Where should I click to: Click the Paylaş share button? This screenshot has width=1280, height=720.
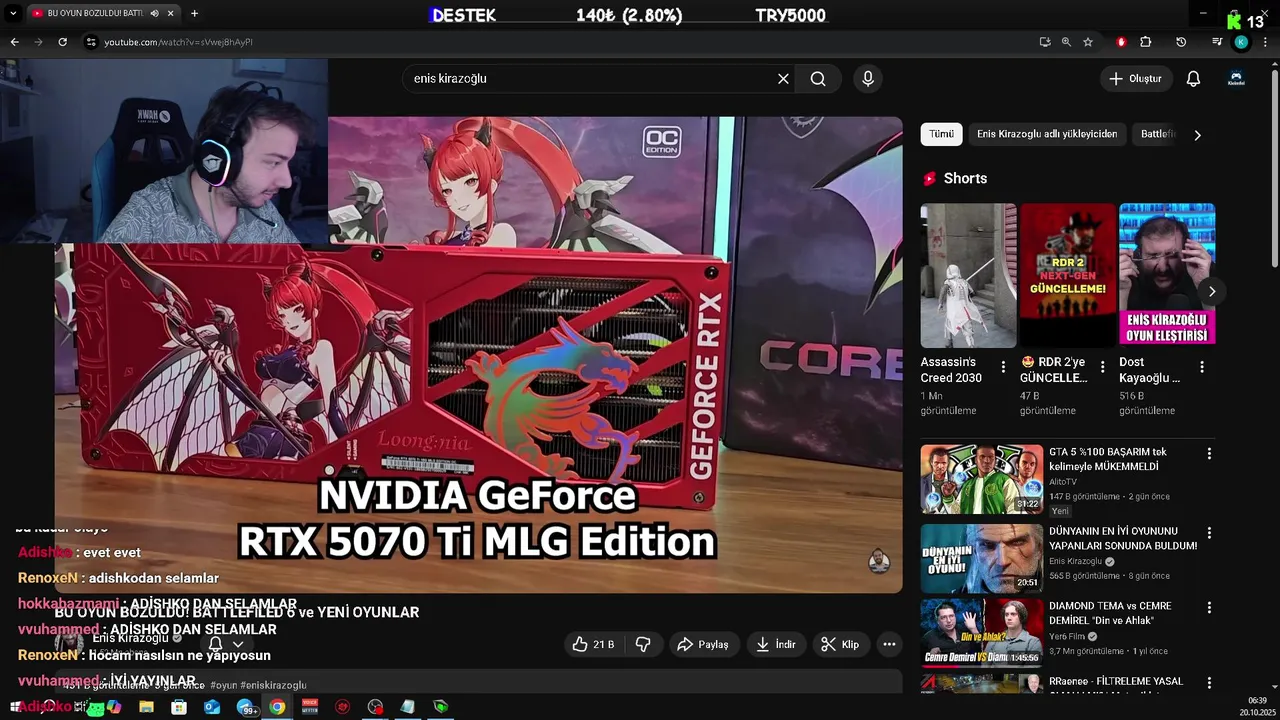click(704, 645)
